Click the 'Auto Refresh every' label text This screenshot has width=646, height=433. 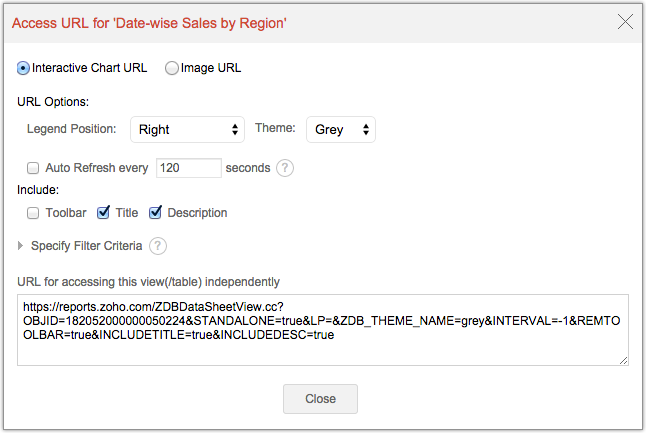[x=98, y=168]
